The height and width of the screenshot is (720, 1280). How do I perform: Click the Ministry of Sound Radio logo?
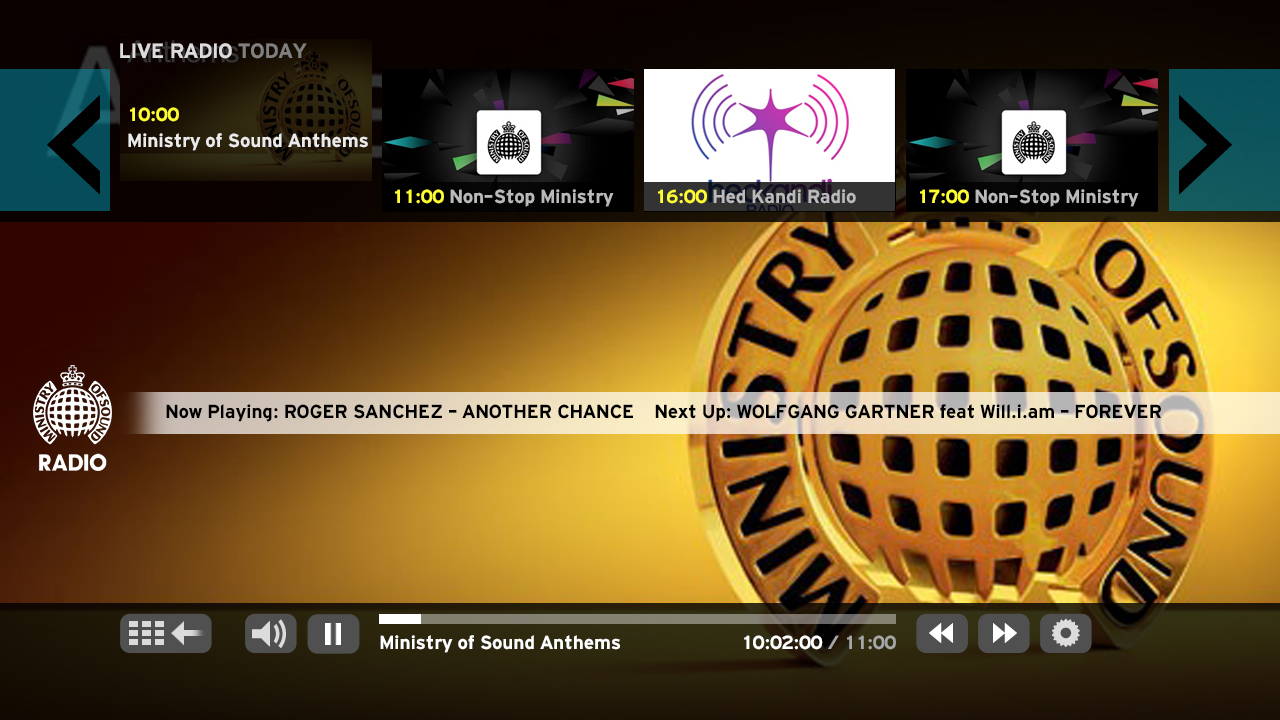pos(72,418)
